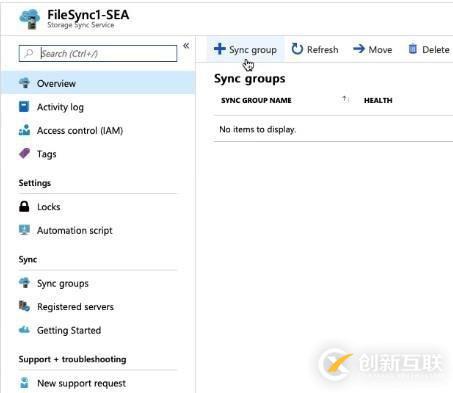The image size is (453, 393).
Task: Click the plus icon for Sync group
Action: click(x=220, y=49)
